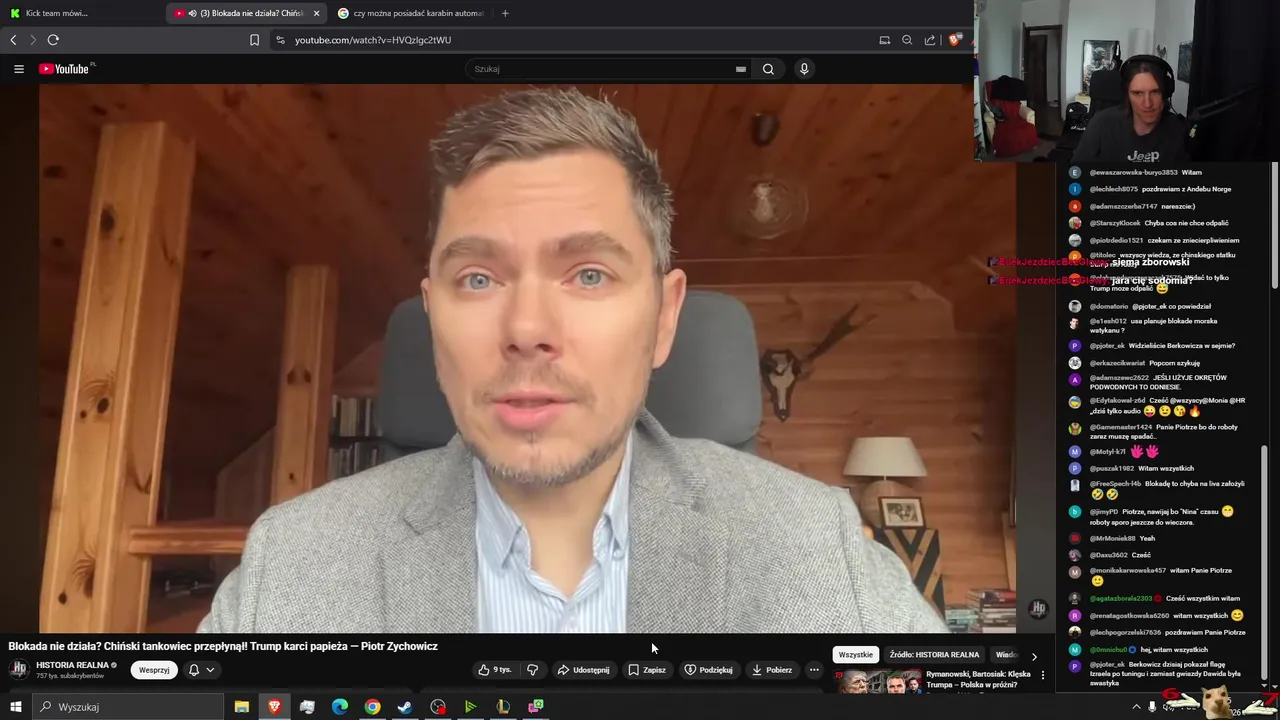1280x720 pixels.
Task: Open site settings icon in the address bar
Action: 280,40
